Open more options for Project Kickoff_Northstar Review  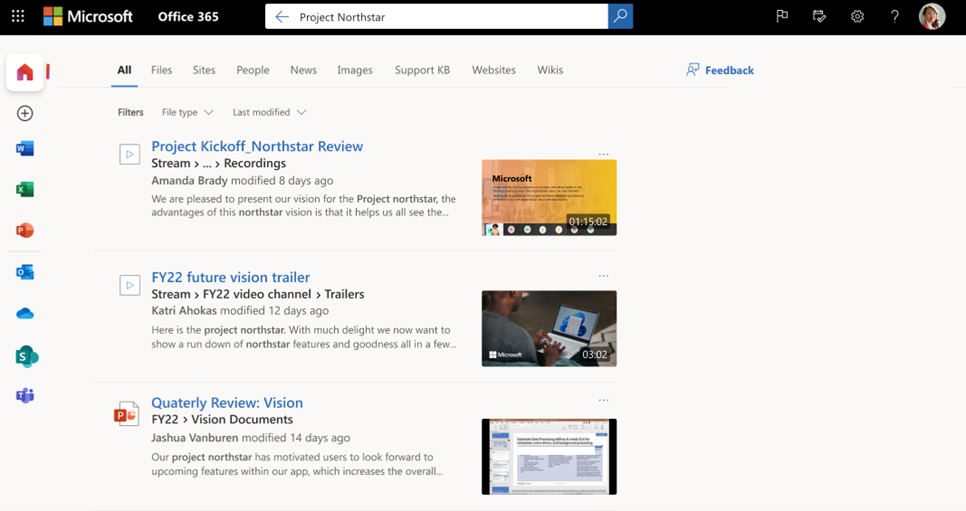(x=603, y=154)
